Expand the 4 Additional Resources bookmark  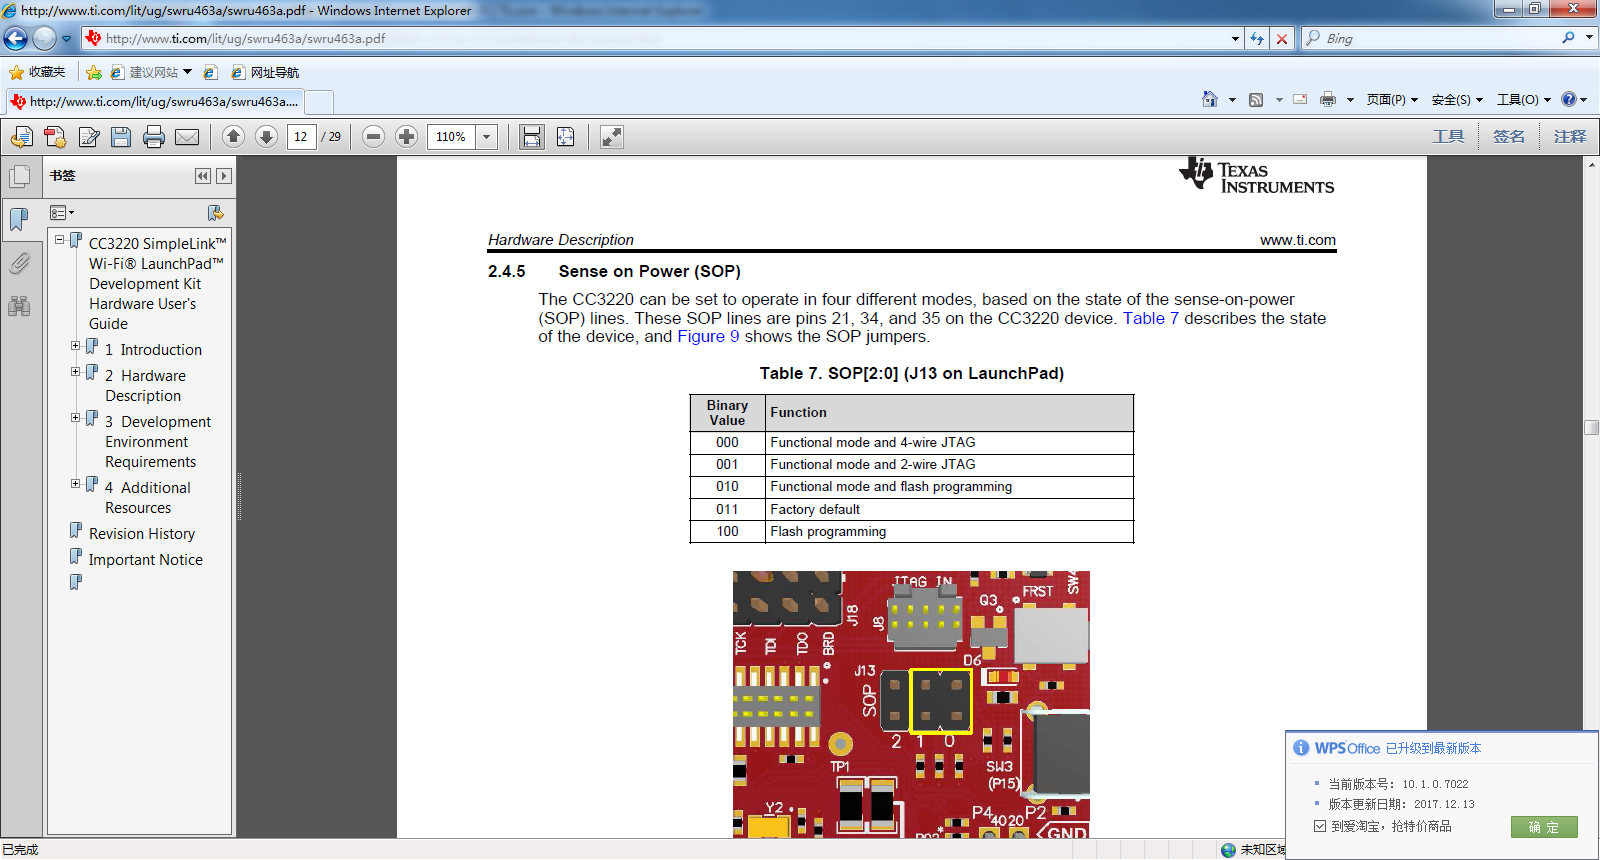[x=75, y=484]
